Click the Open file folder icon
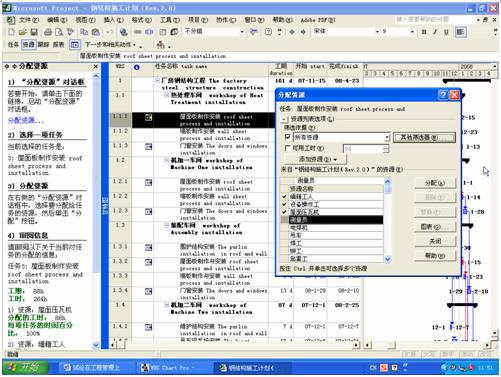 (22, 32)
